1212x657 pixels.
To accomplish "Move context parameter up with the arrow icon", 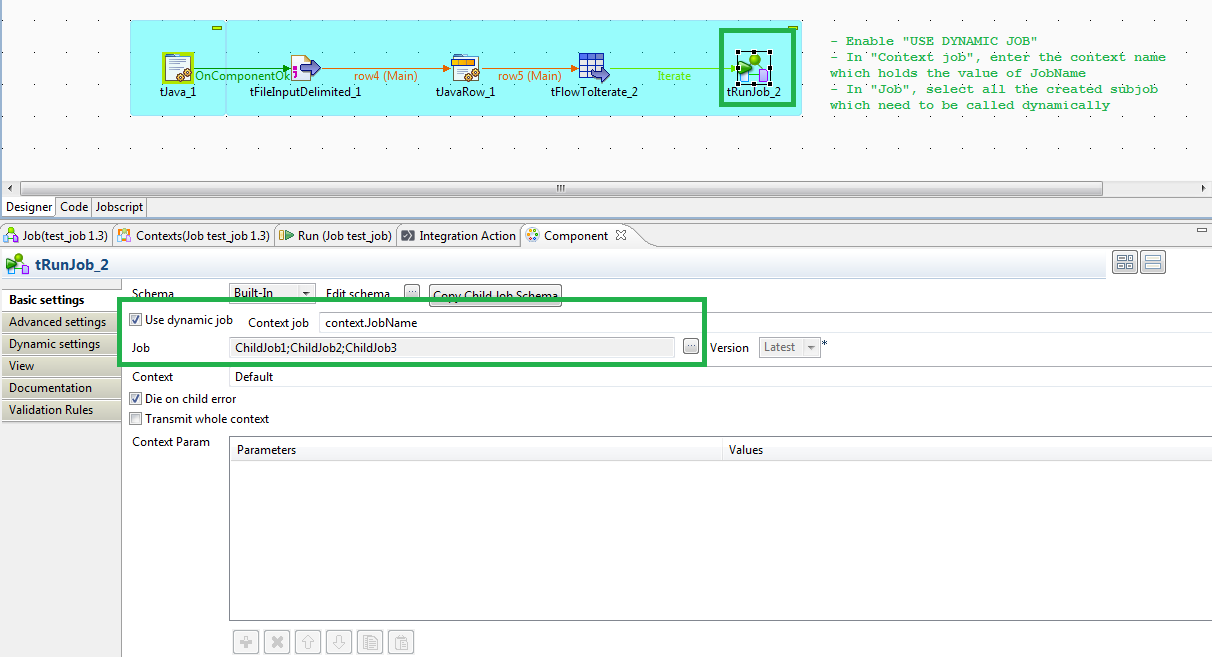I will click(307, 642).
